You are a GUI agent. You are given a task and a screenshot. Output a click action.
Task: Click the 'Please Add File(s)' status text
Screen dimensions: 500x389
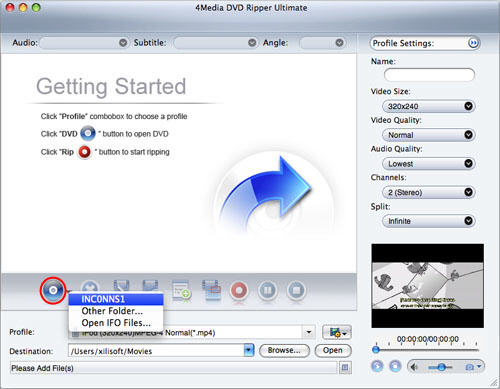[x=42, y=368]
